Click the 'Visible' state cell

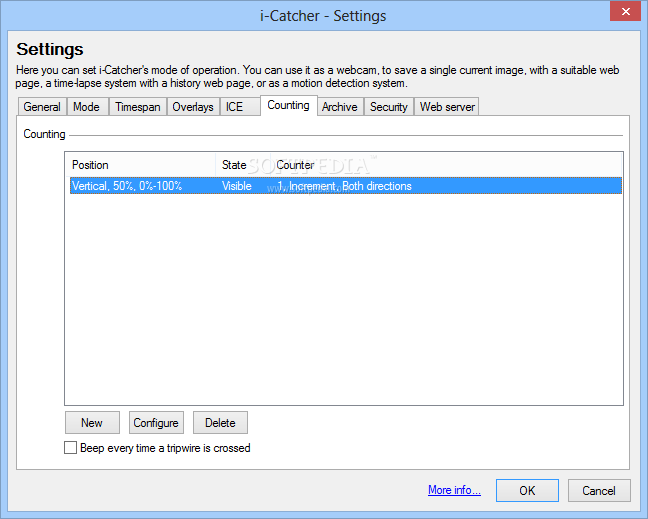[x=237, y=186]
